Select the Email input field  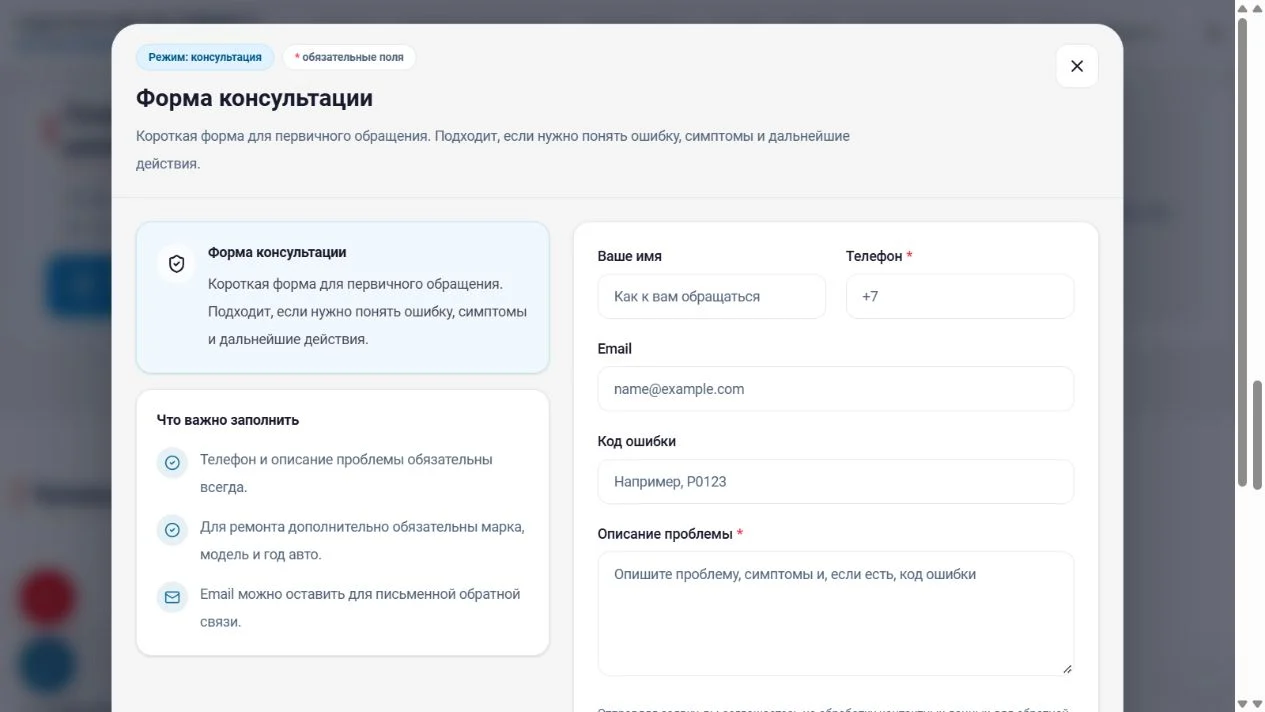click(836, 389)
